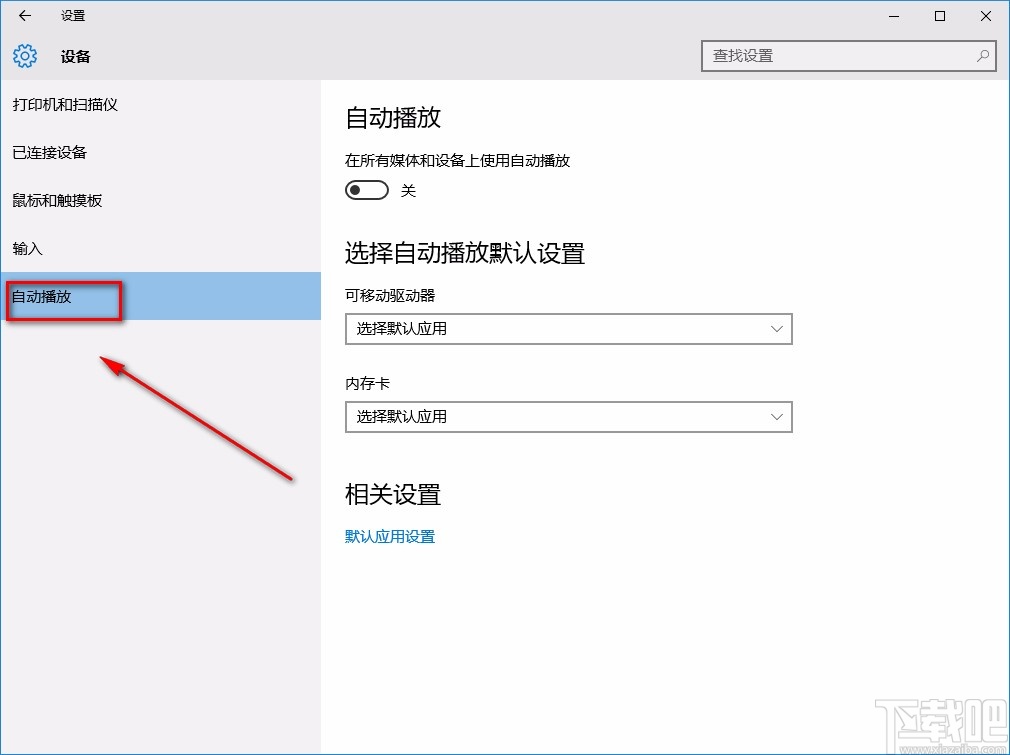Click the search magnifier icon
This screenshot has height=755, width=1010.
pos(983,56)
